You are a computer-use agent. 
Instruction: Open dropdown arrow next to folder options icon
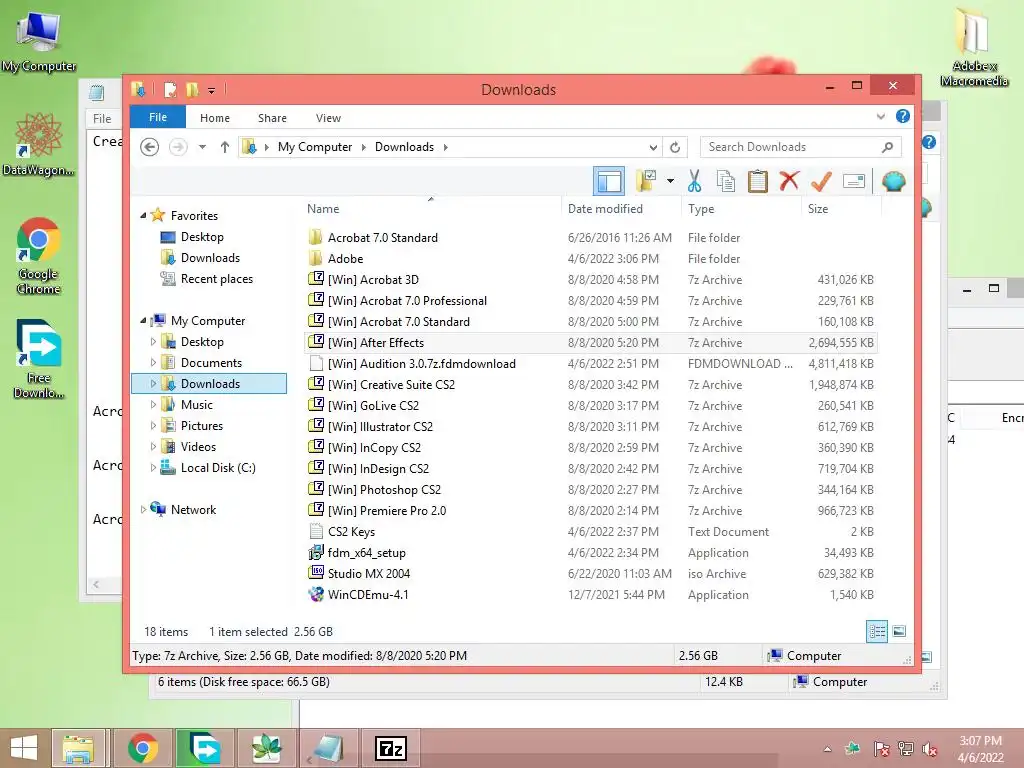pyautogui.click(x=670, y=181)
